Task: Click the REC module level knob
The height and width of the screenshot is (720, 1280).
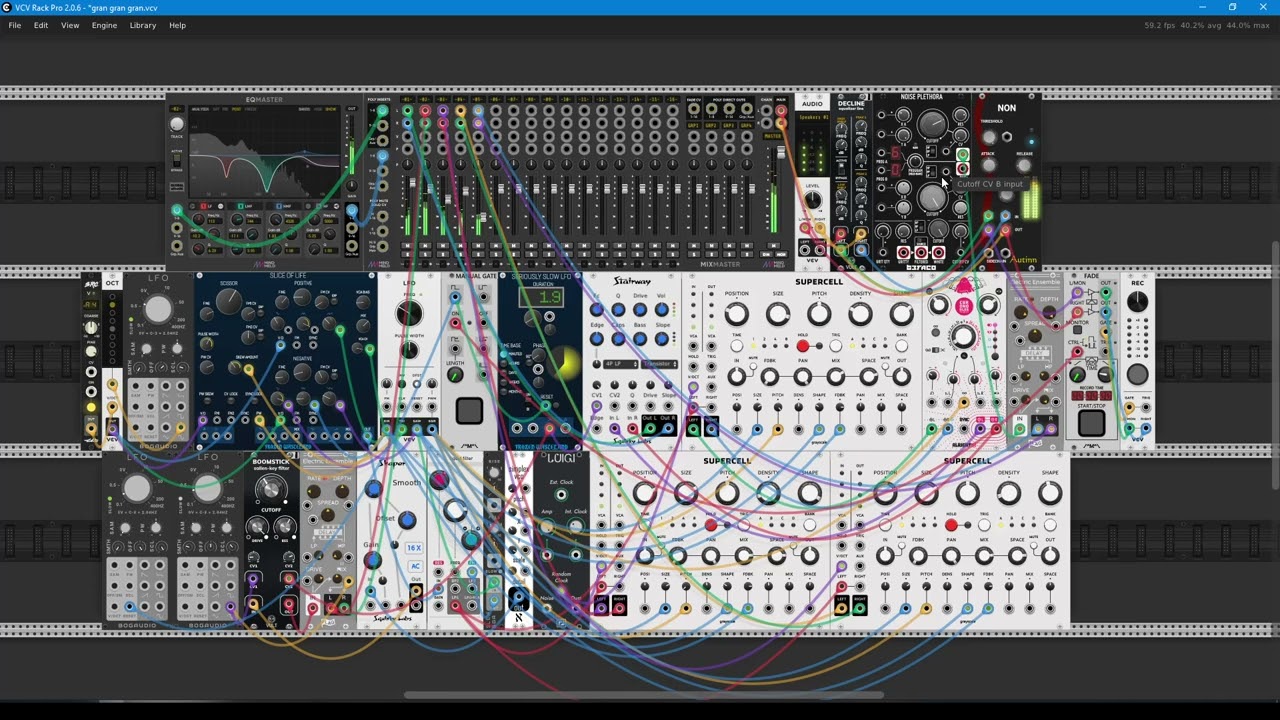Action: click(1137, 302)
